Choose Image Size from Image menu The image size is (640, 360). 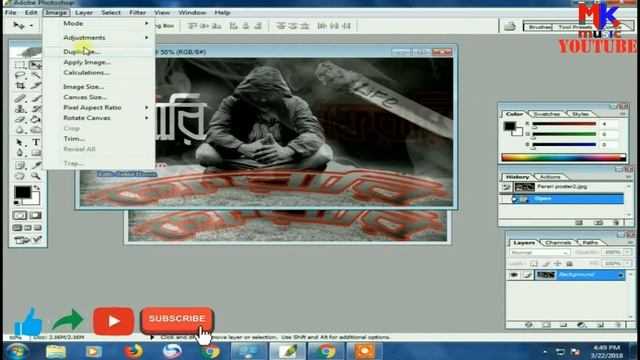click(x=83, y=87)
